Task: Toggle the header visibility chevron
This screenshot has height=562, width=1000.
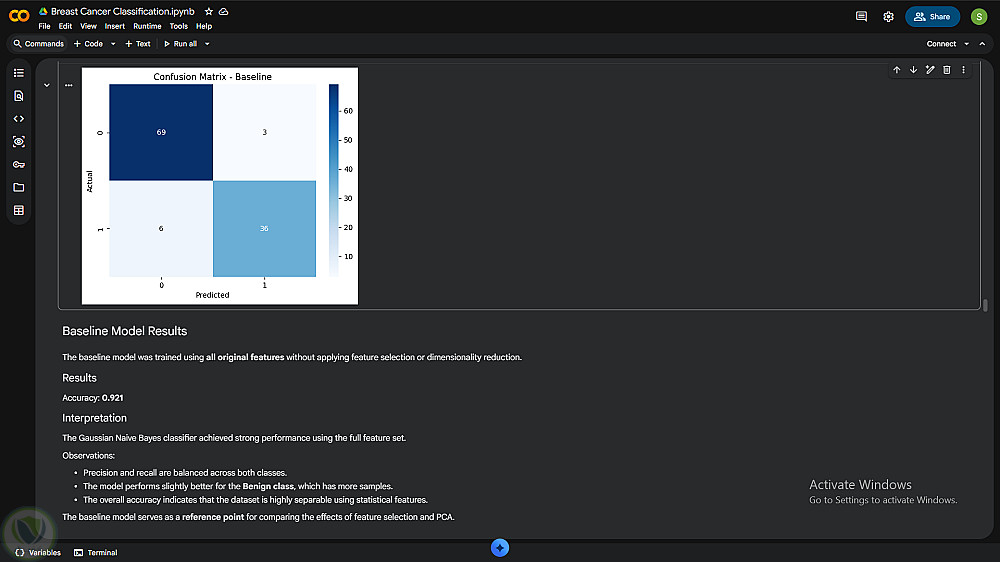Action: coord(982,44)
